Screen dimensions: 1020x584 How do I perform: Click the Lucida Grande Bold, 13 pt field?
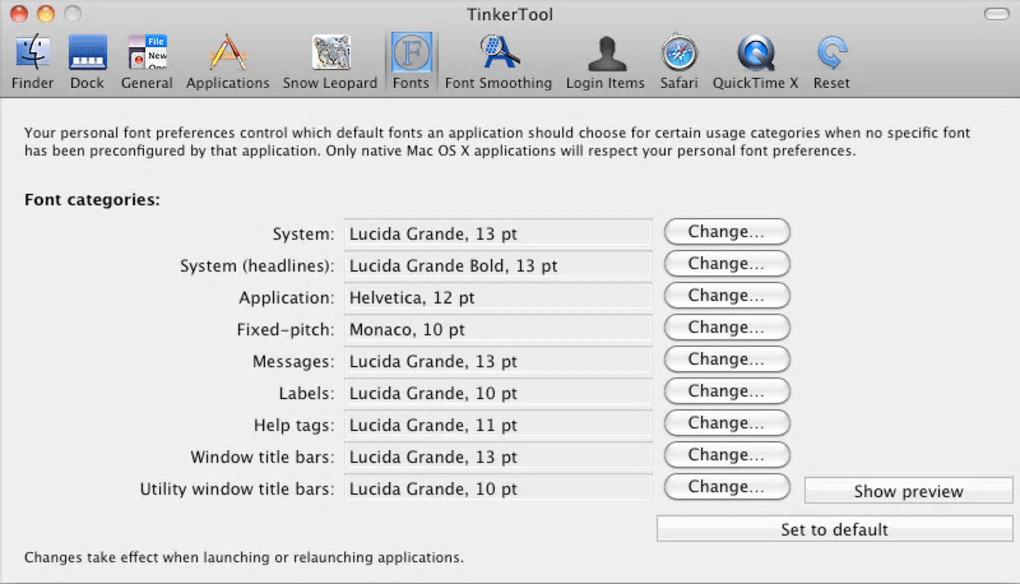(x=498, y=265)
